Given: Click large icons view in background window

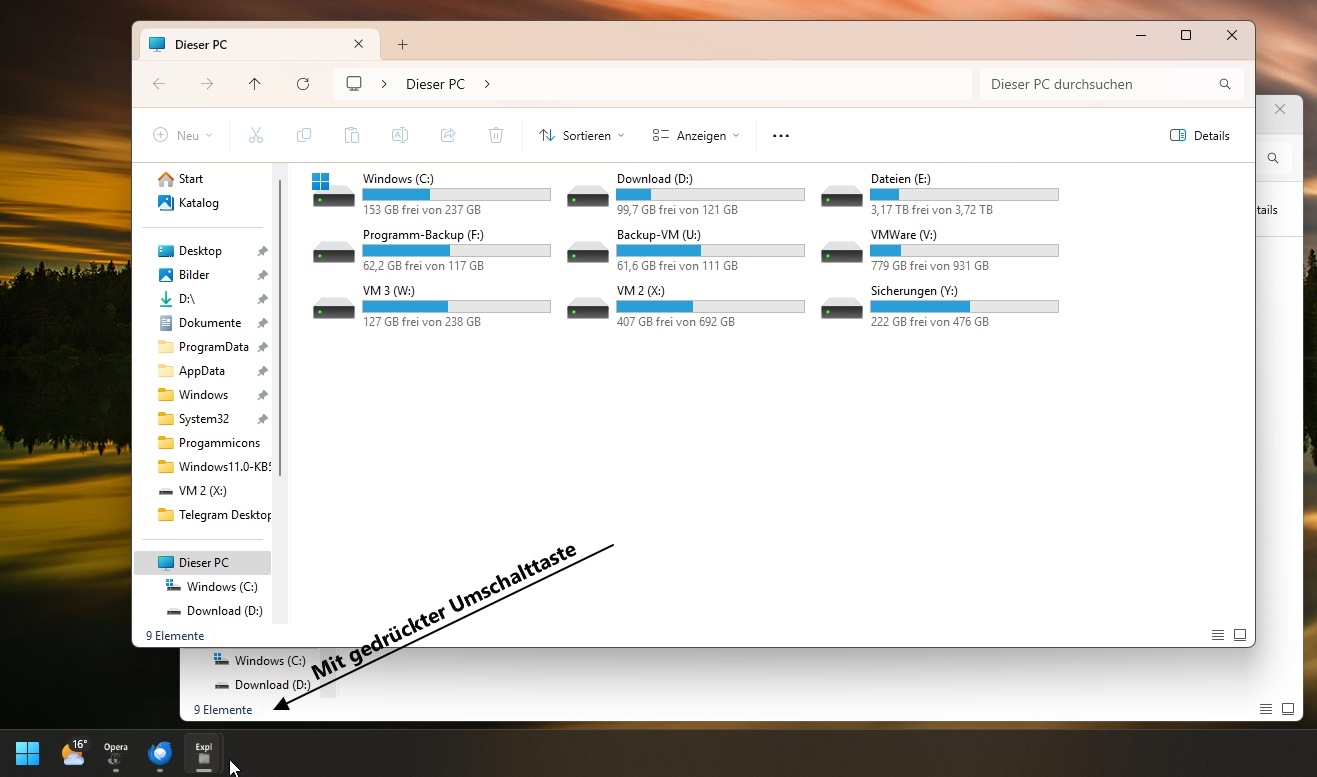Looking at the screenshot, I should point(1288,709).
